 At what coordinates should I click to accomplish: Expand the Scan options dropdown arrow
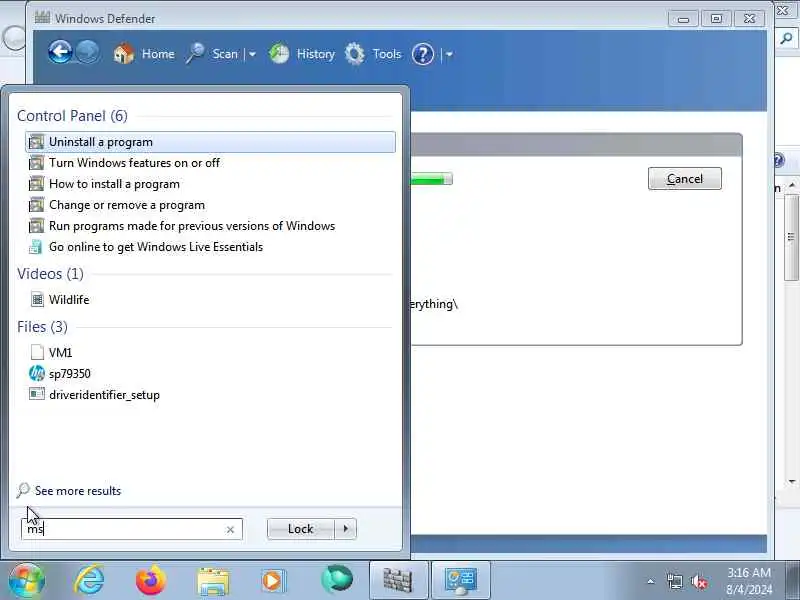[252, 54]
